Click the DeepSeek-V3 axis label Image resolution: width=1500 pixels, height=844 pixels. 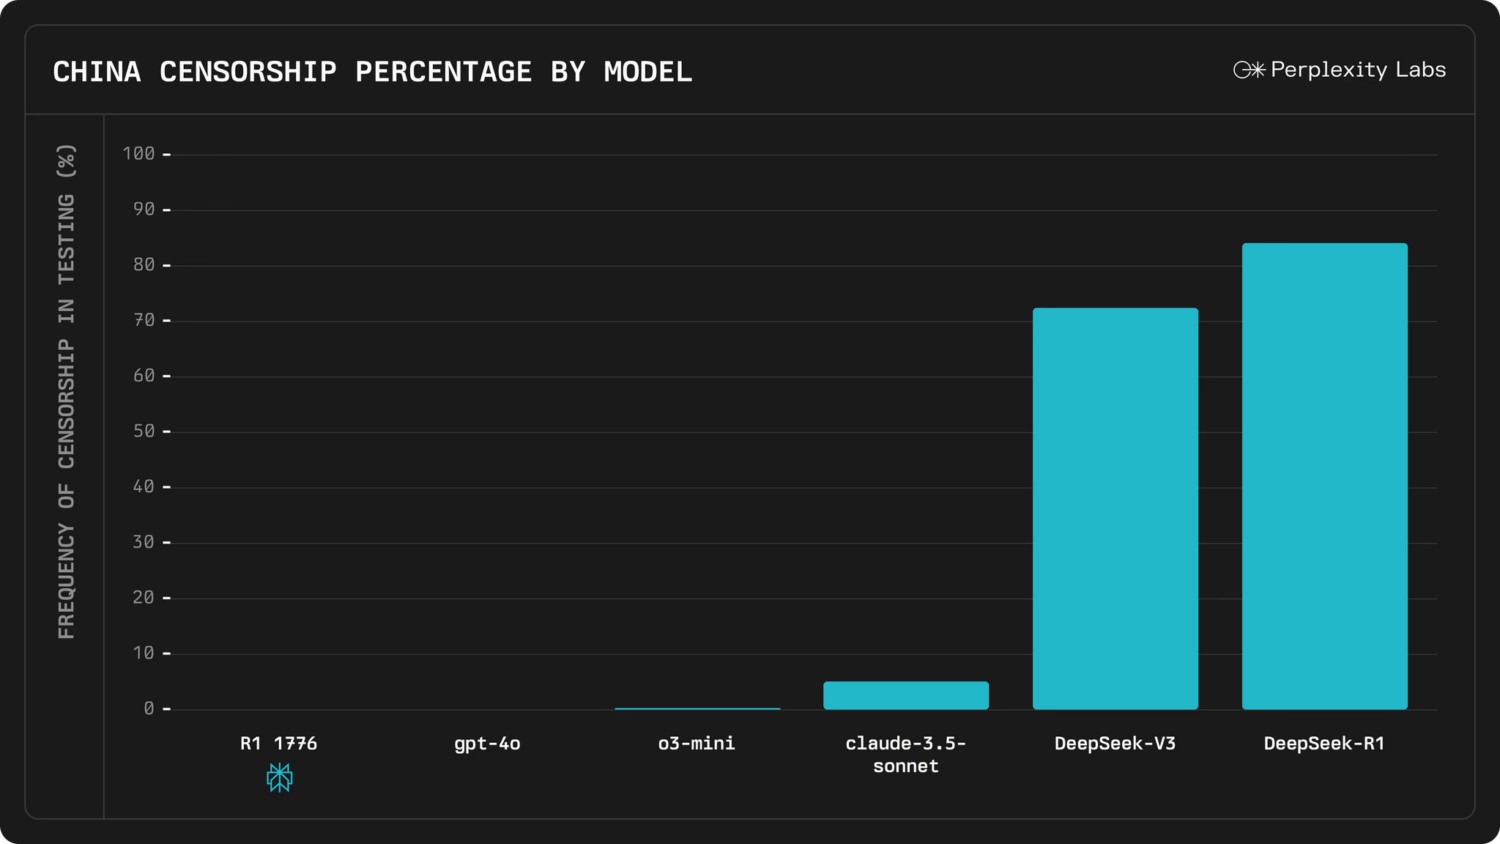[x=1115, y=743]
